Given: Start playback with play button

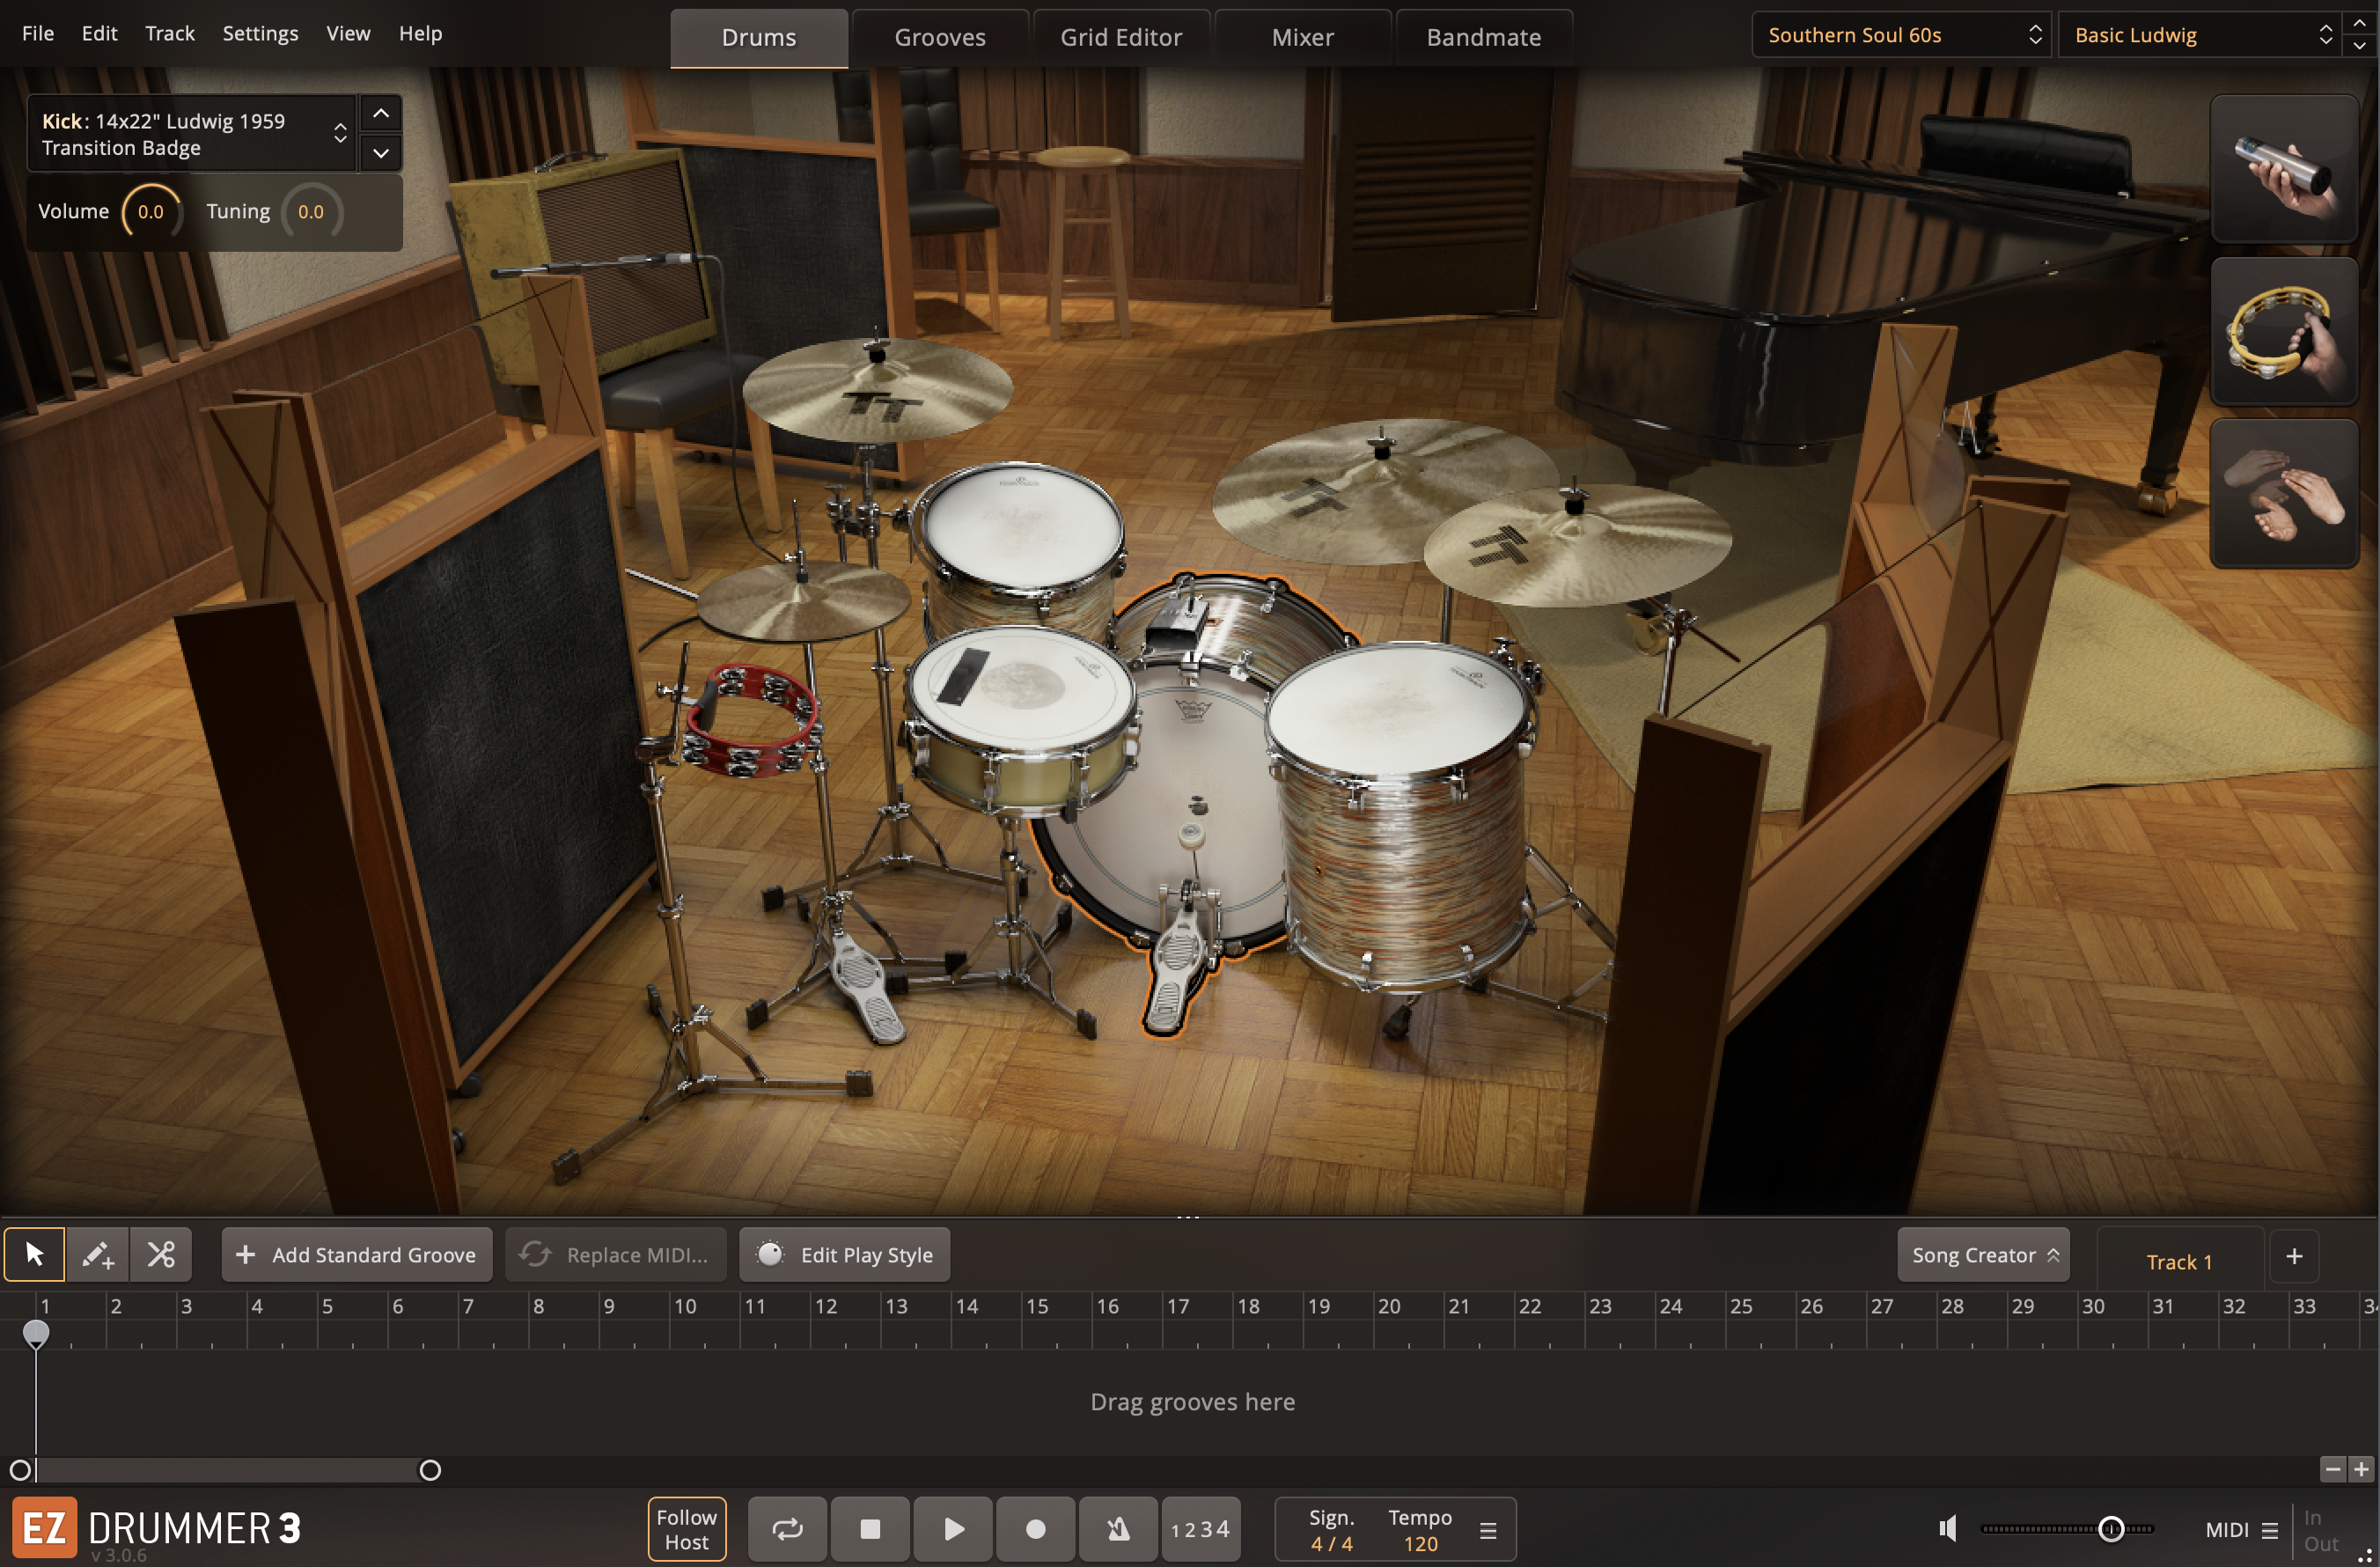Looking at the screenshot, I should click(953, 1529).
